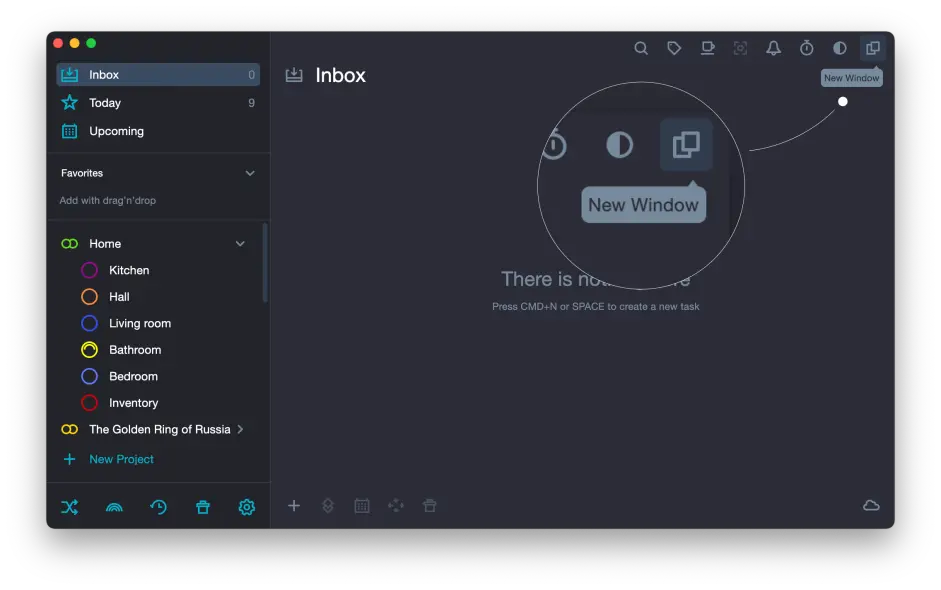Collapse the Home project chevron

point(240,244)
